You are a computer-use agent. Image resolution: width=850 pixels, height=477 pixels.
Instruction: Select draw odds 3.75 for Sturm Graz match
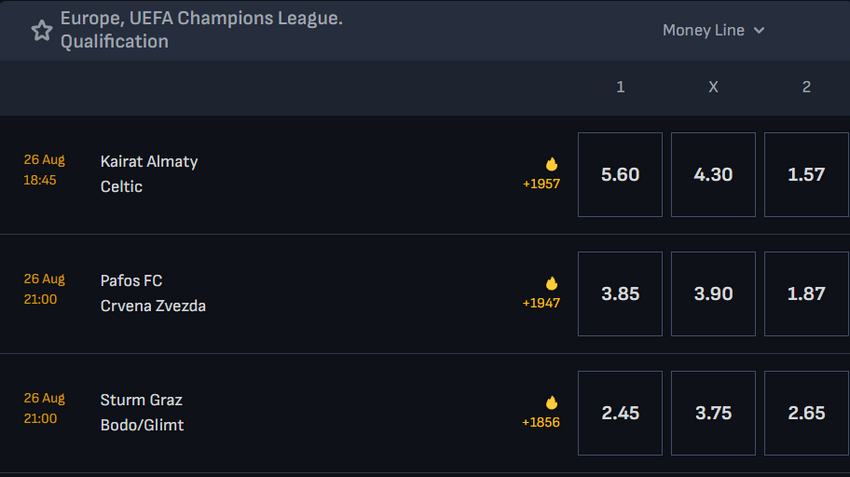tap(713, 413)
